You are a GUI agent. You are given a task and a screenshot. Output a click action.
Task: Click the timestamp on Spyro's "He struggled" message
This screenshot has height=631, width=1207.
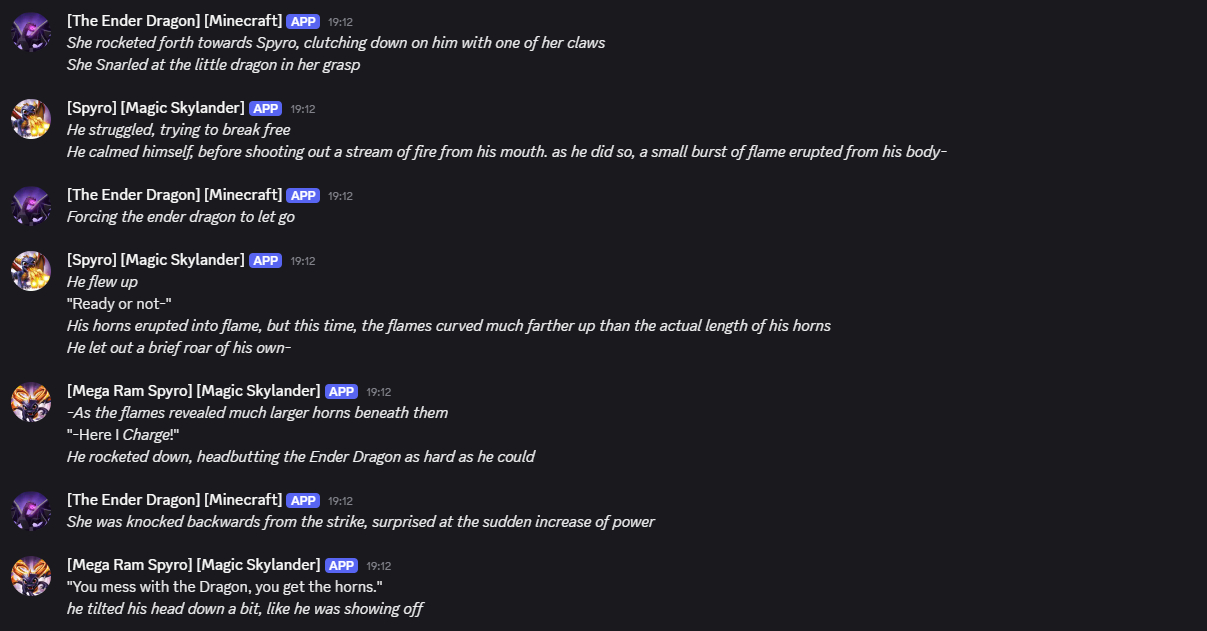point(303,108)
